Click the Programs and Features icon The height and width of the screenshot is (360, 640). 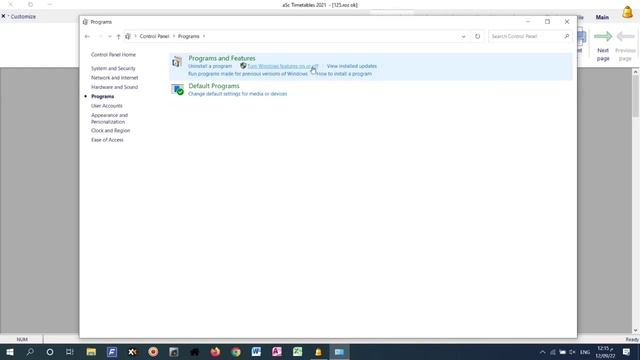[x=177, y=62]
